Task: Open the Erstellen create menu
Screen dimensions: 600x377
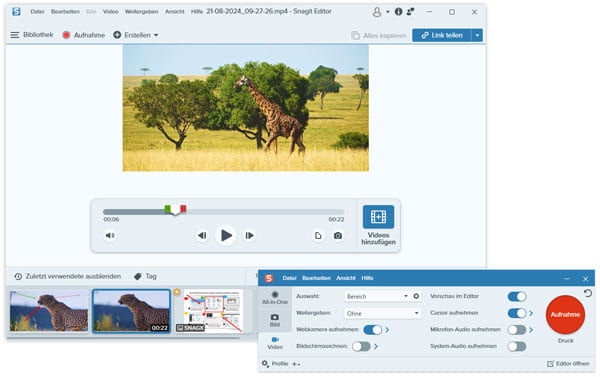Action: [136, 35]
